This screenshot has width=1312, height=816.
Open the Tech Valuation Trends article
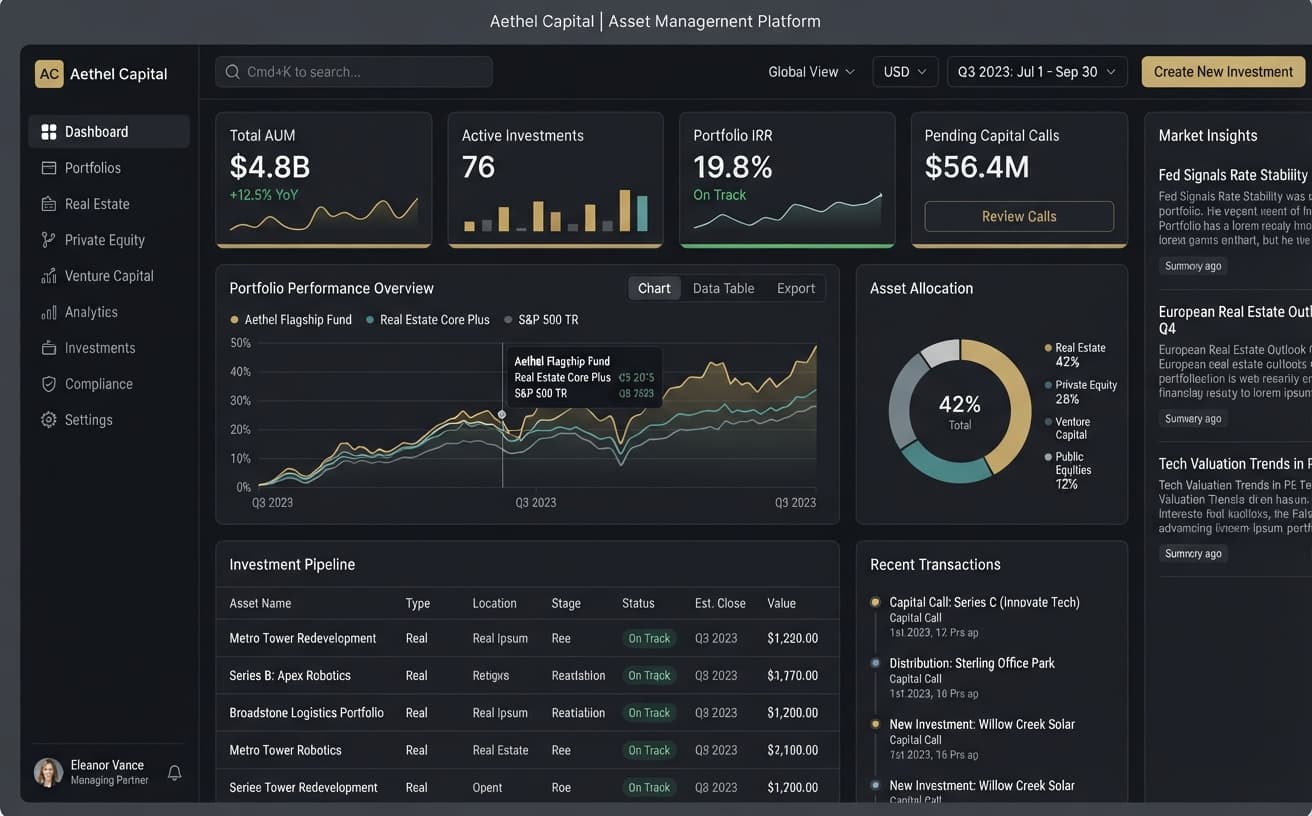pos(1234,464)
